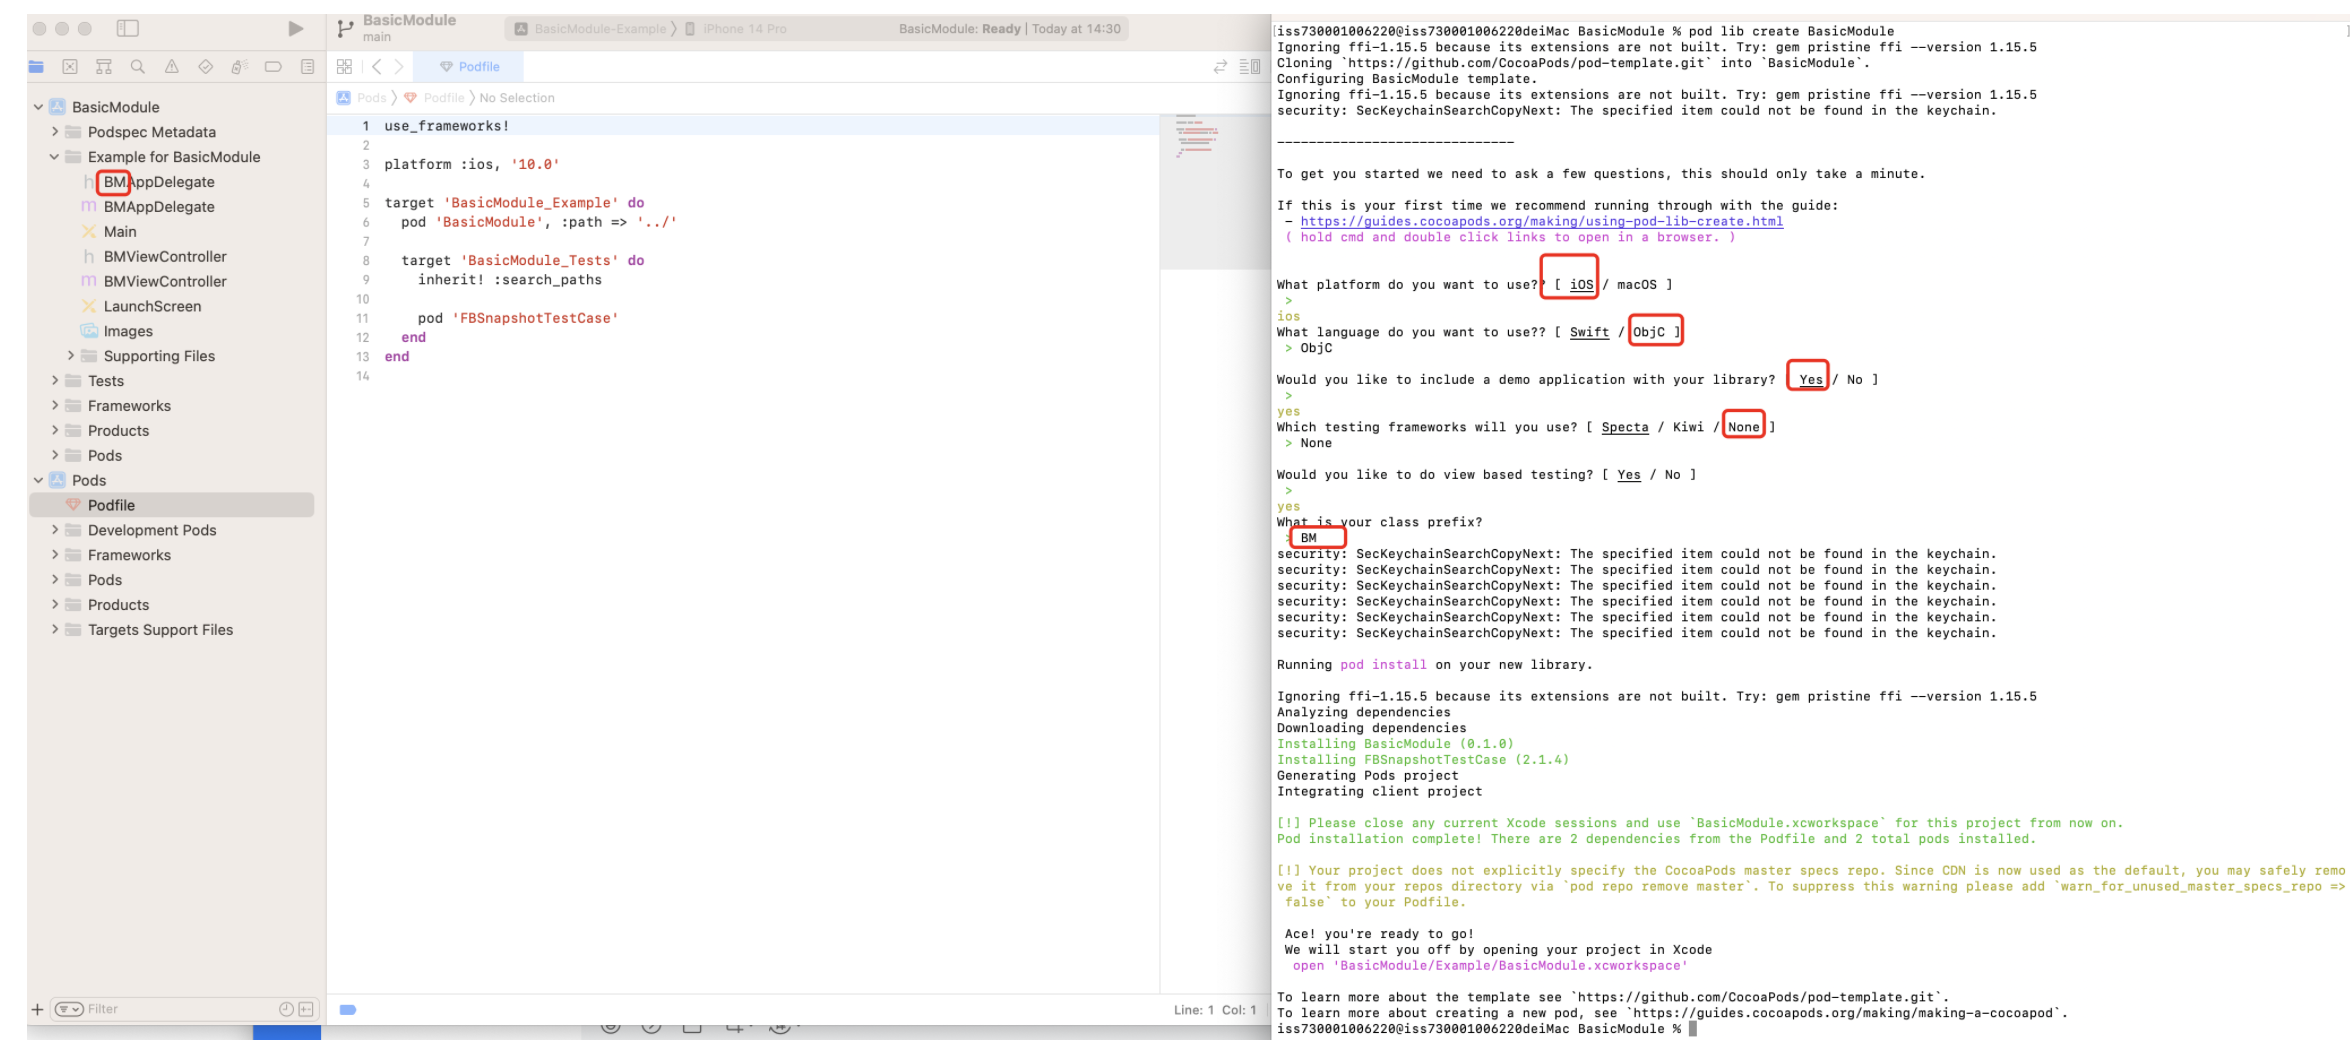The height and width of the screenshot is (1040, 2350).
Task: Open the Debug navigator spray icon
Action: tap(239, 67)
